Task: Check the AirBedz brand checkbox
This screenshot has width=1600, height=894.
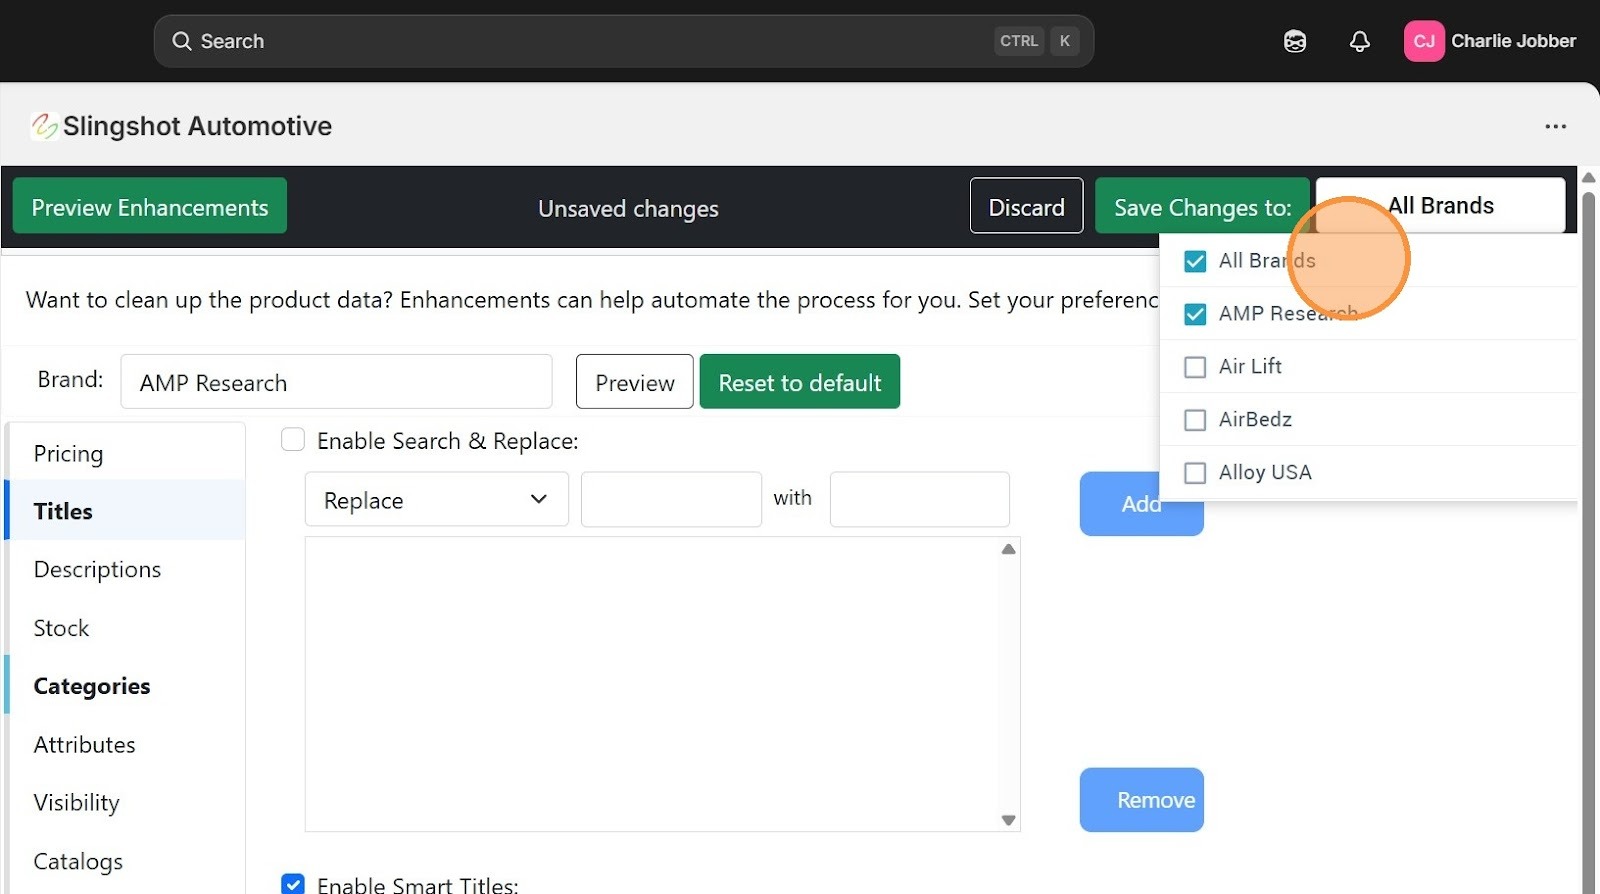Action: (1195, 420)
